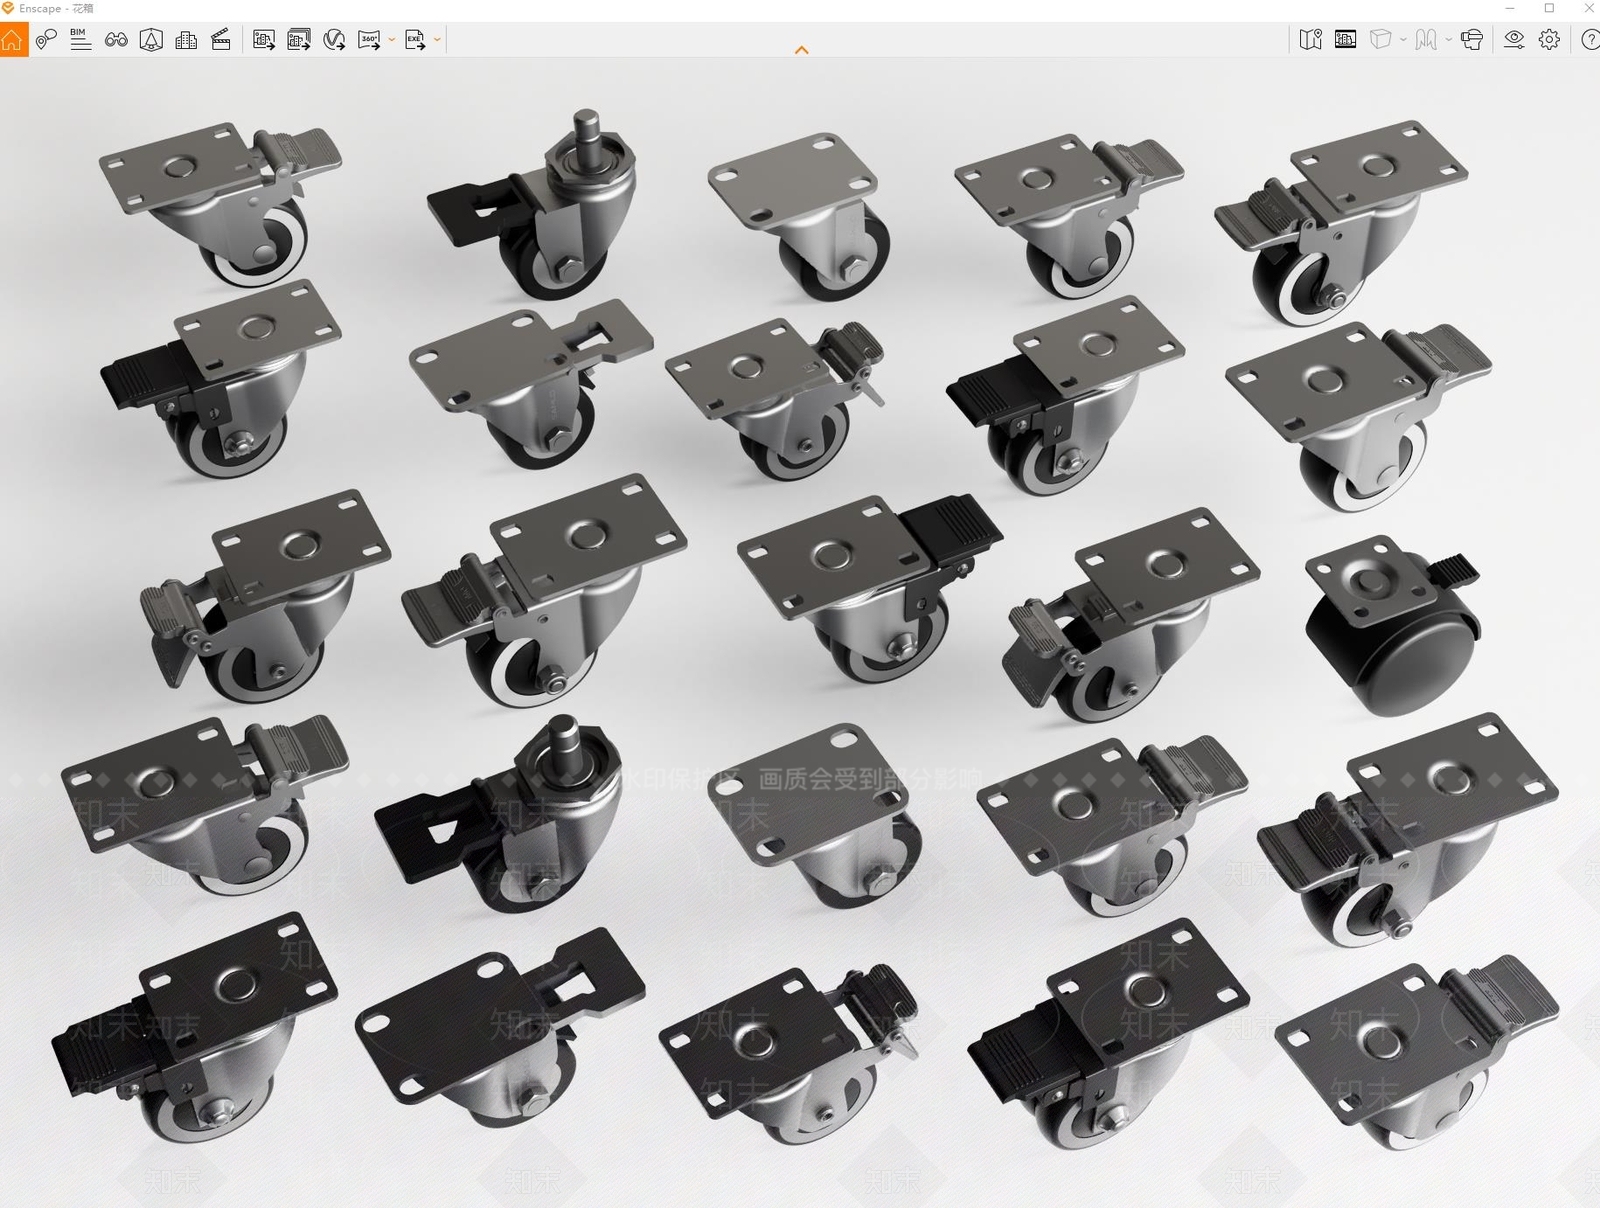Screen dimensions: 1600x1208
Task: Open the collaborative annotations icon
Action: pos(46,40)
